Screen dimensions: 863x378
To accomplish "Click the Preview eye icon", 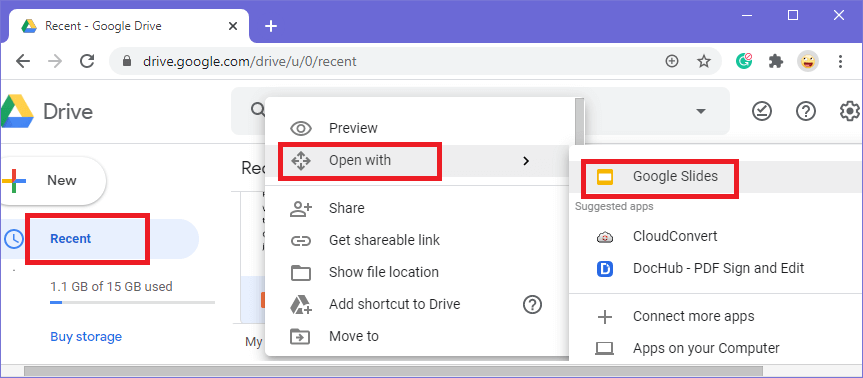I will (301, 129).
